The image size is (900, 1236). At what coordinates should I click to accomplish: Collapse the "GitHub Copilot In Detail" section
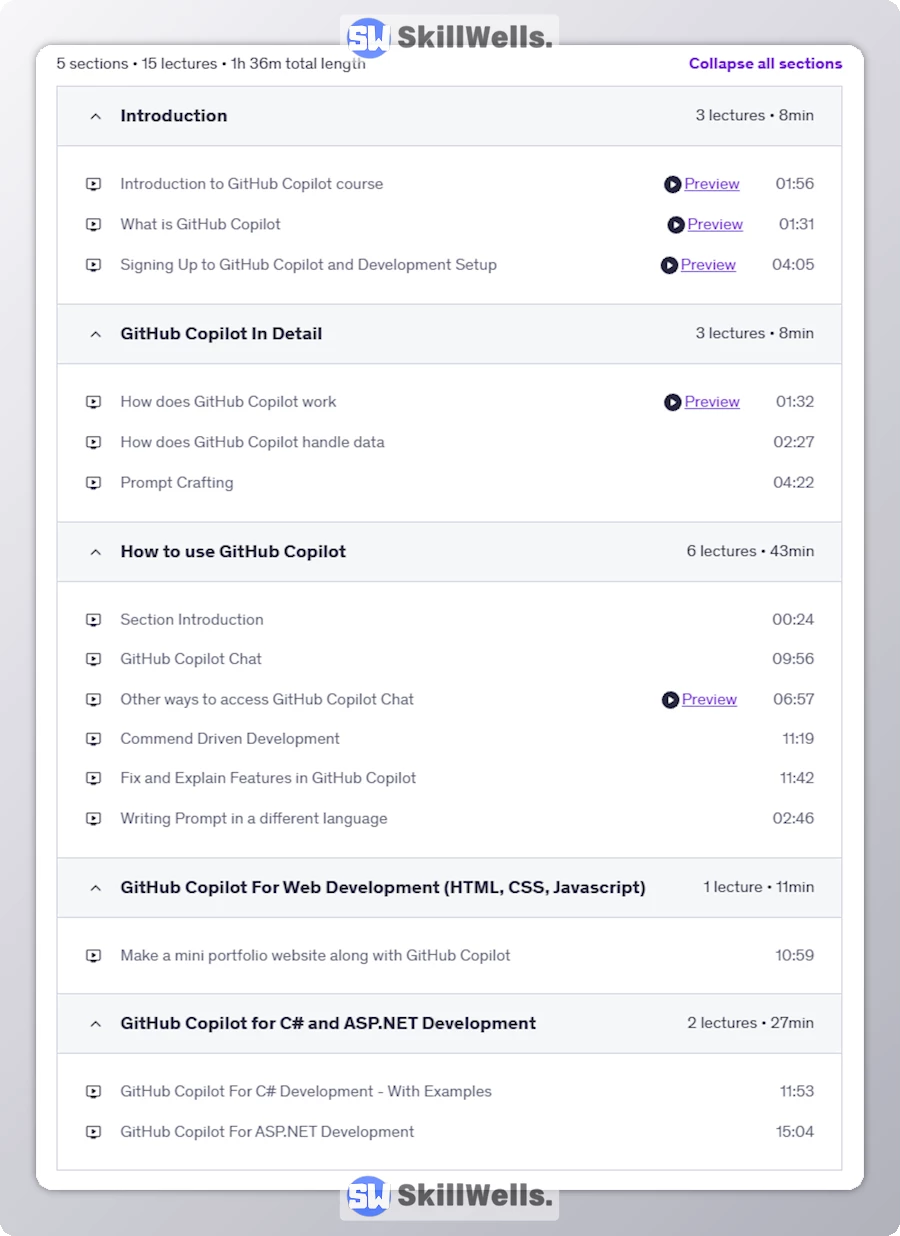click(x=95, y=334)
